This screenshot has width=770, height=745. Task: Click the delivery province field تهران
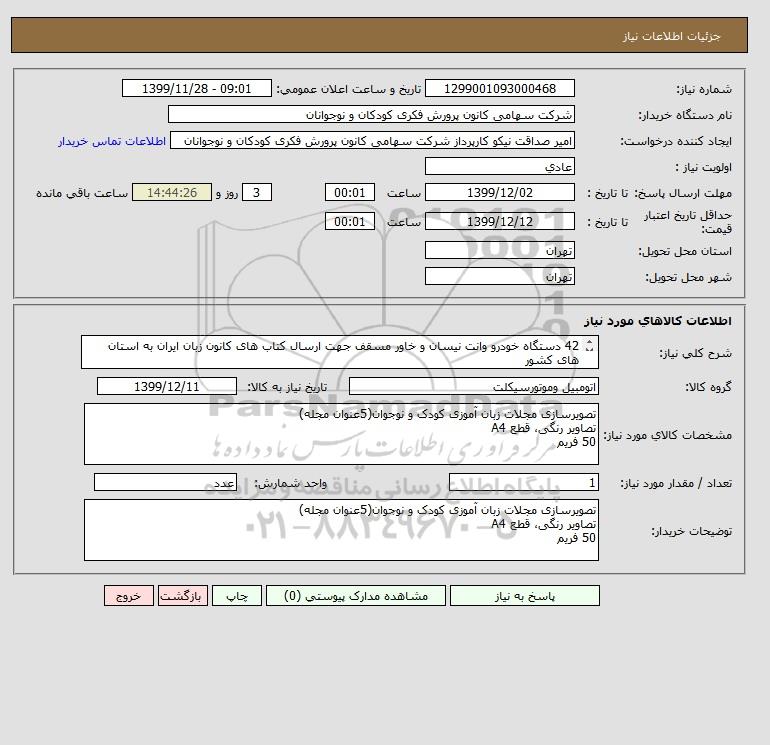(499, 250)
